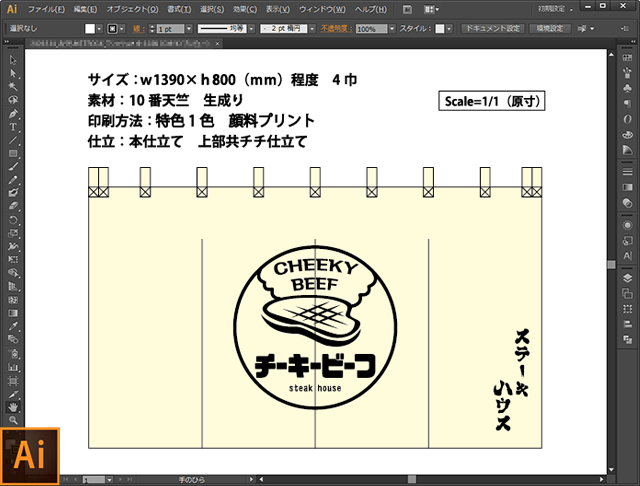Viewport: 640px width, 486px height.
Task: Select the Column Graph tool
Action: point(13,367)
